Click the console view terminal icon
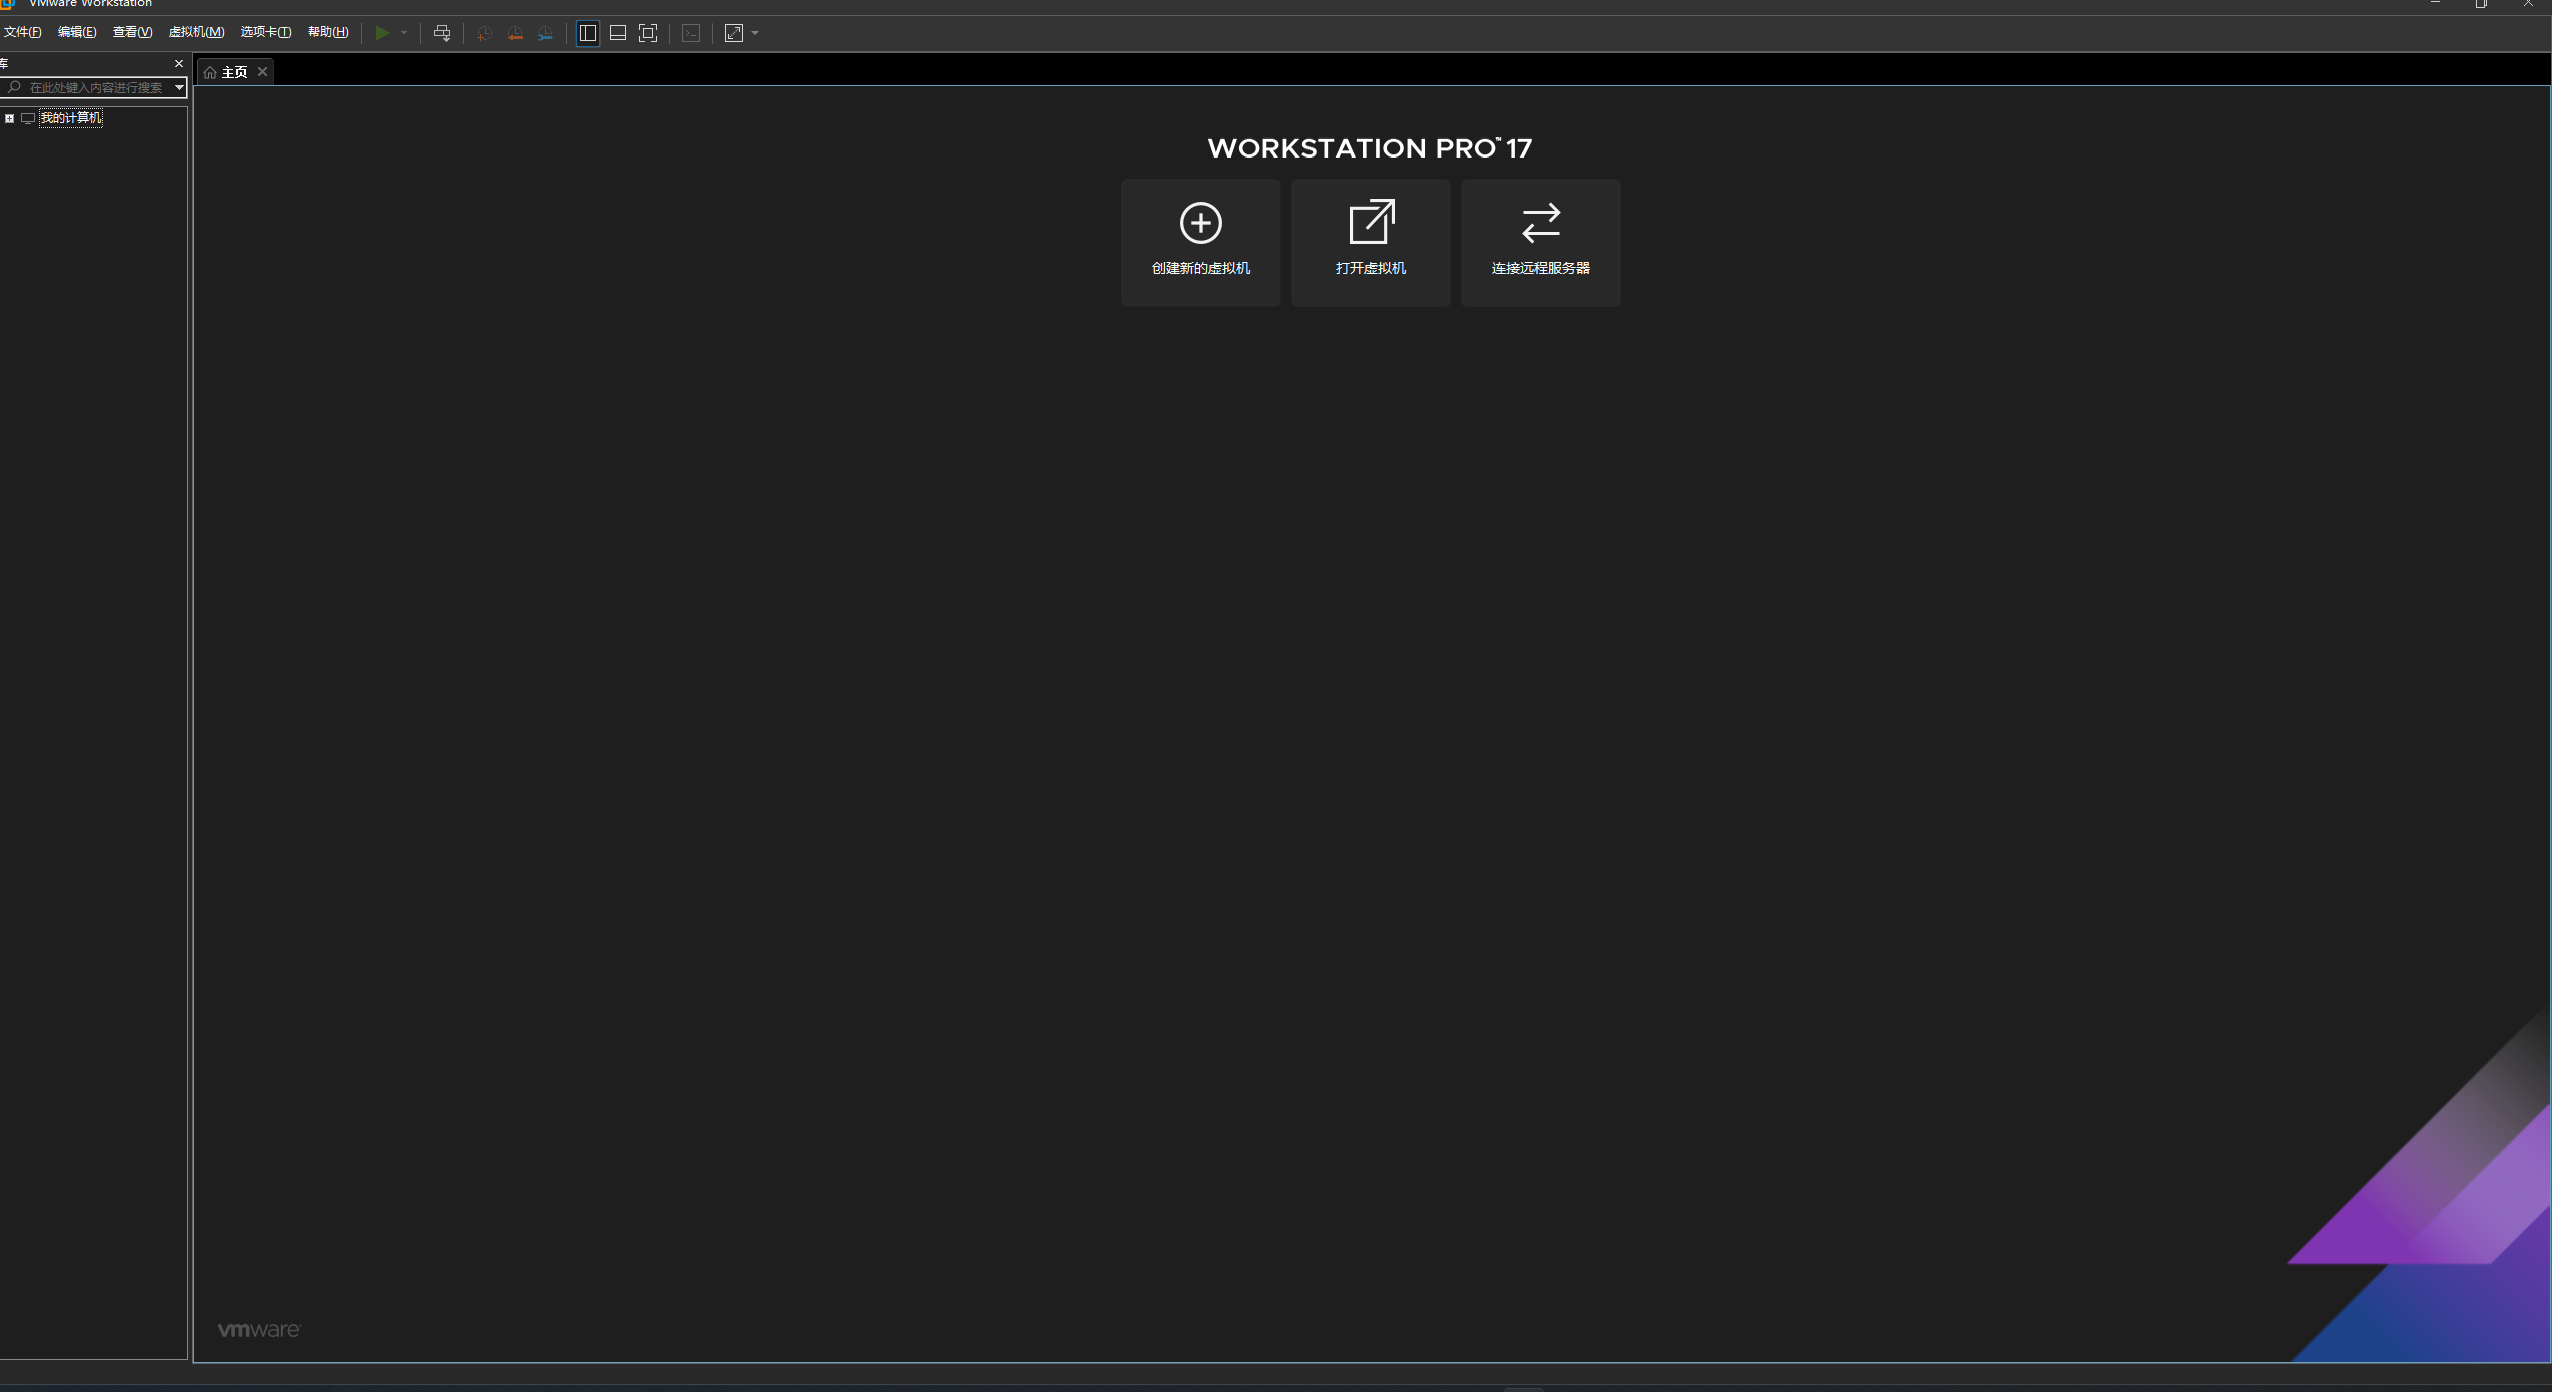 pyautogui.click(x=691, y=33)
